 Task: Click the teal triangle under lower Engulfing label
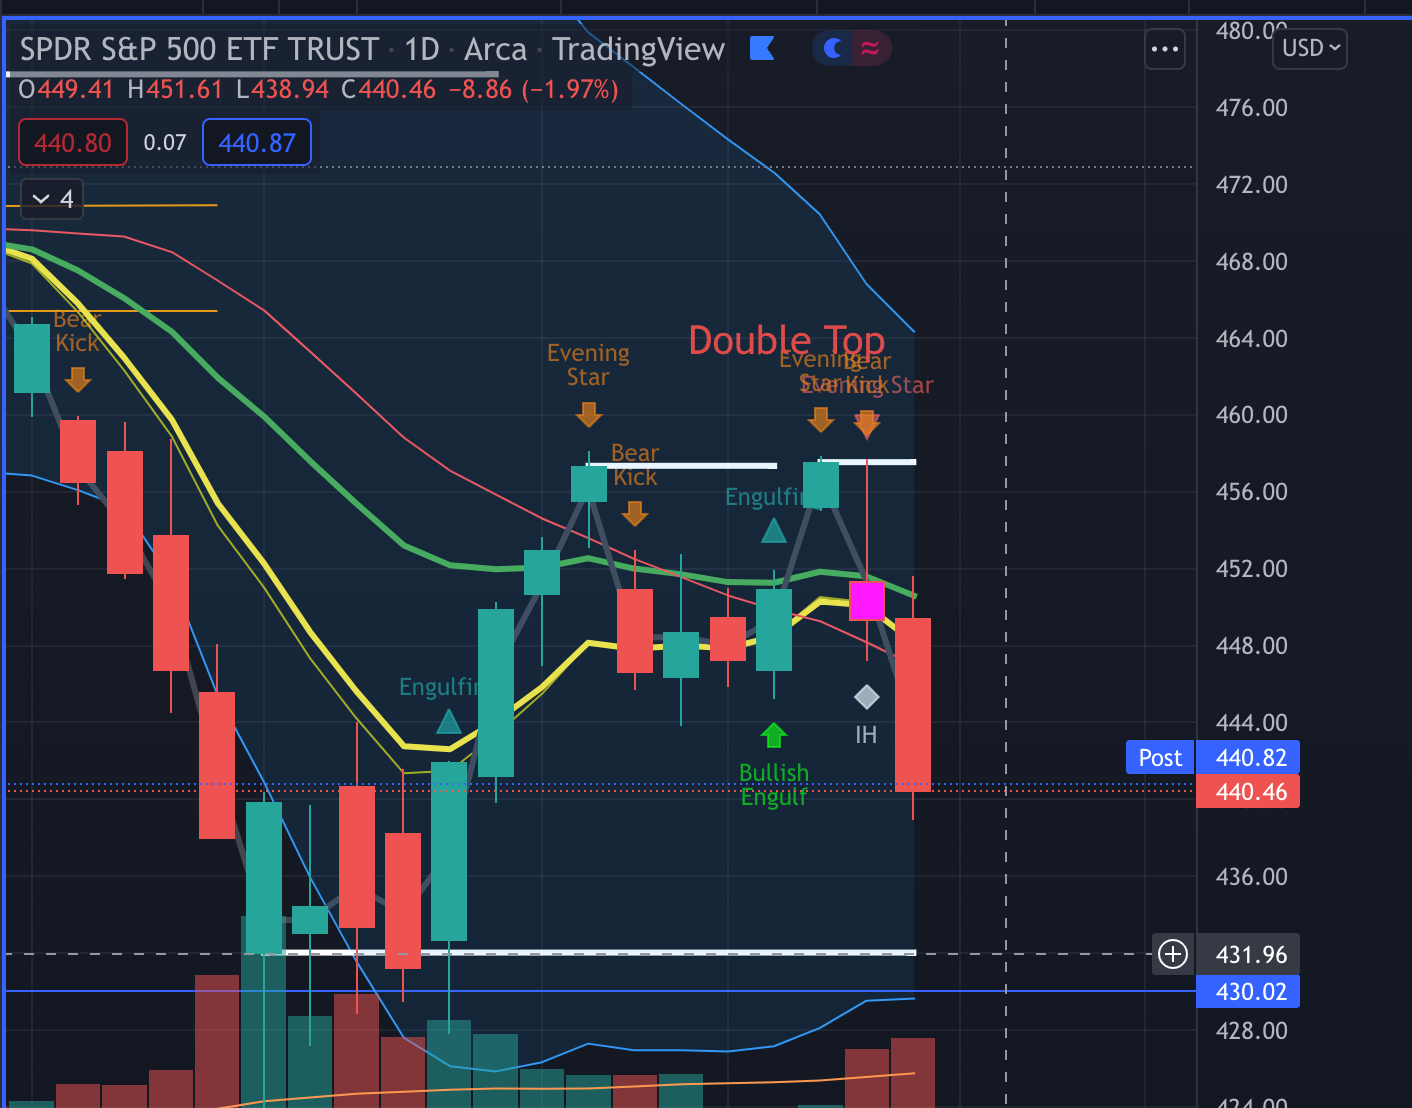point(449,721)
